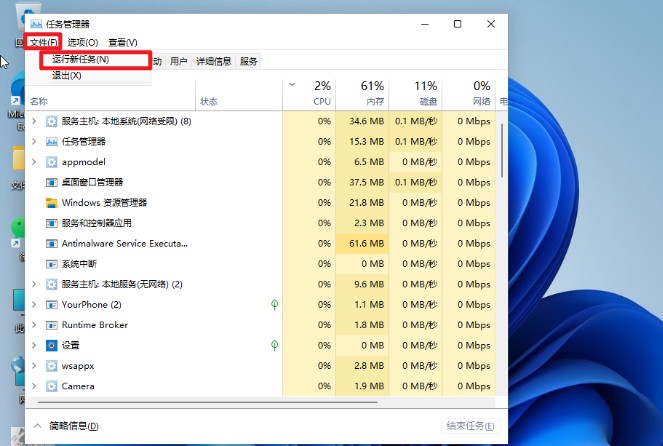Choose 运行新任务(N) from the menu
Screen dimensions: 663x446
point(81,60)
